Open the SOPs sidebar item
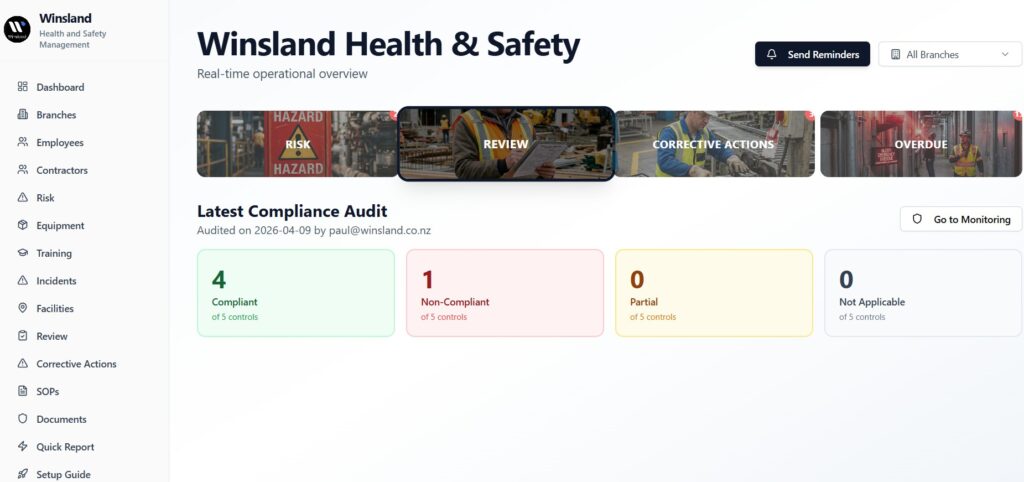 click(x=48, y=392)
